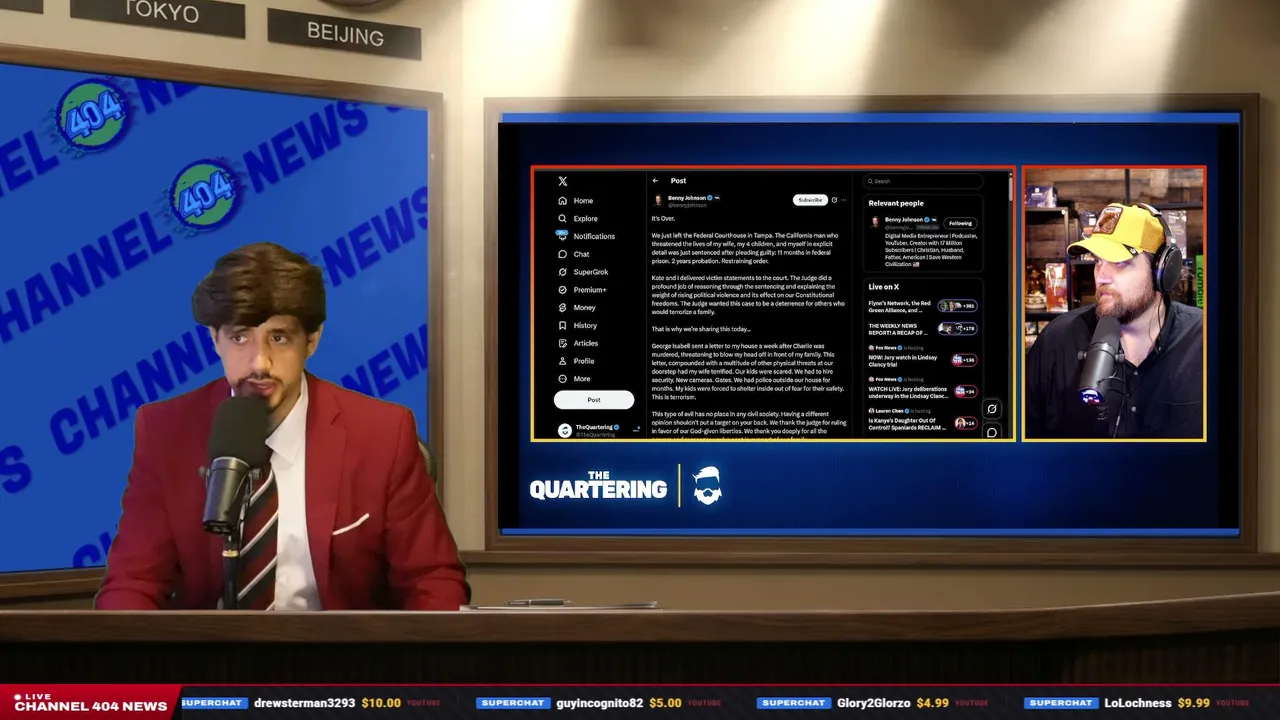Open the Chat bubble icon in sidebar
Image resolution: width=1280 pixels, height=720 pixels.
click(x=563, y=254)
